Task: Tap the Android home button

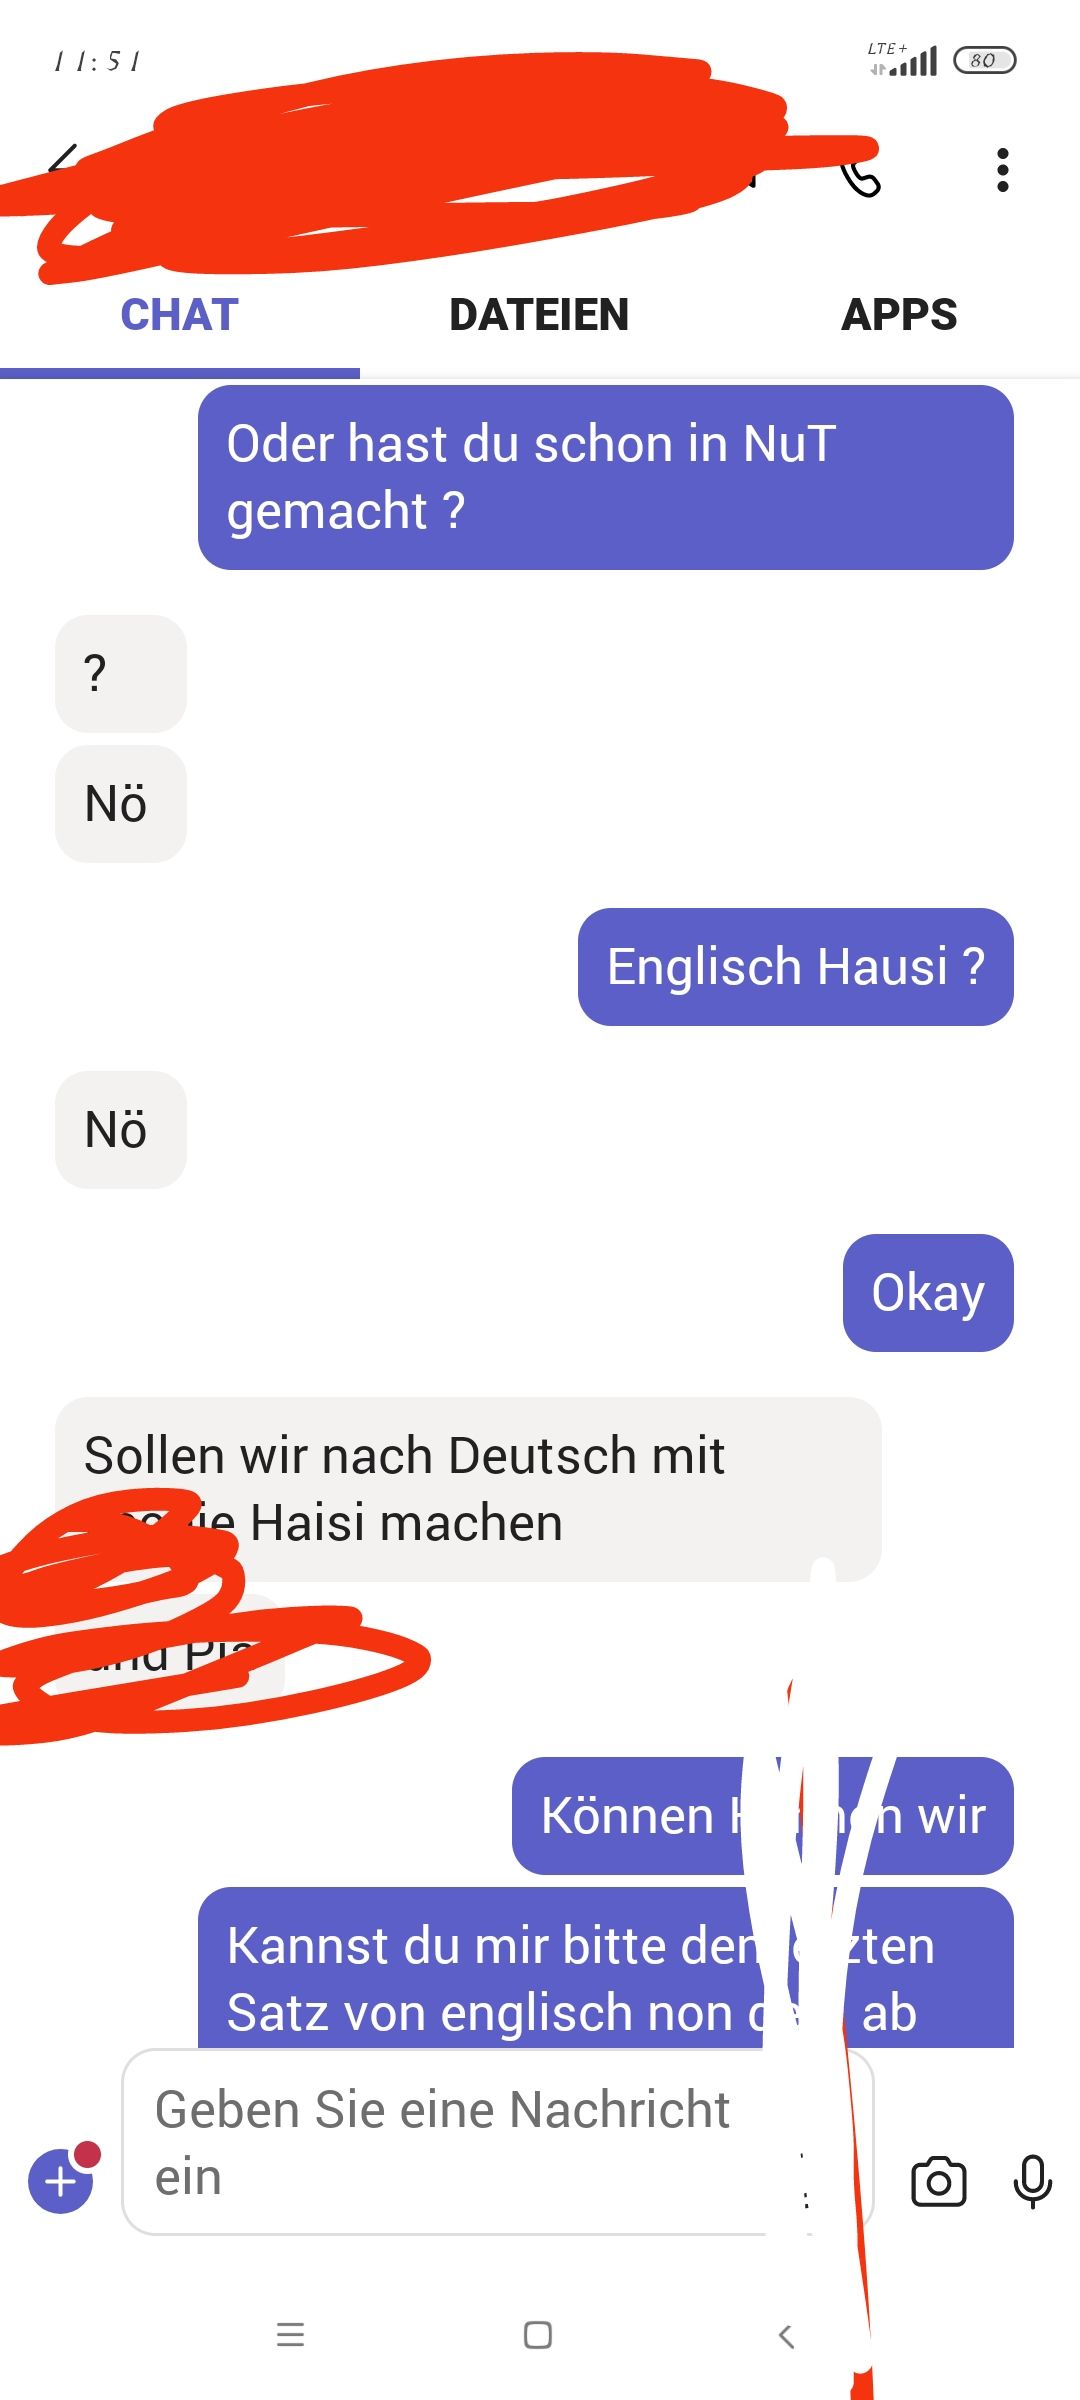Action: tap(538, 2335)
